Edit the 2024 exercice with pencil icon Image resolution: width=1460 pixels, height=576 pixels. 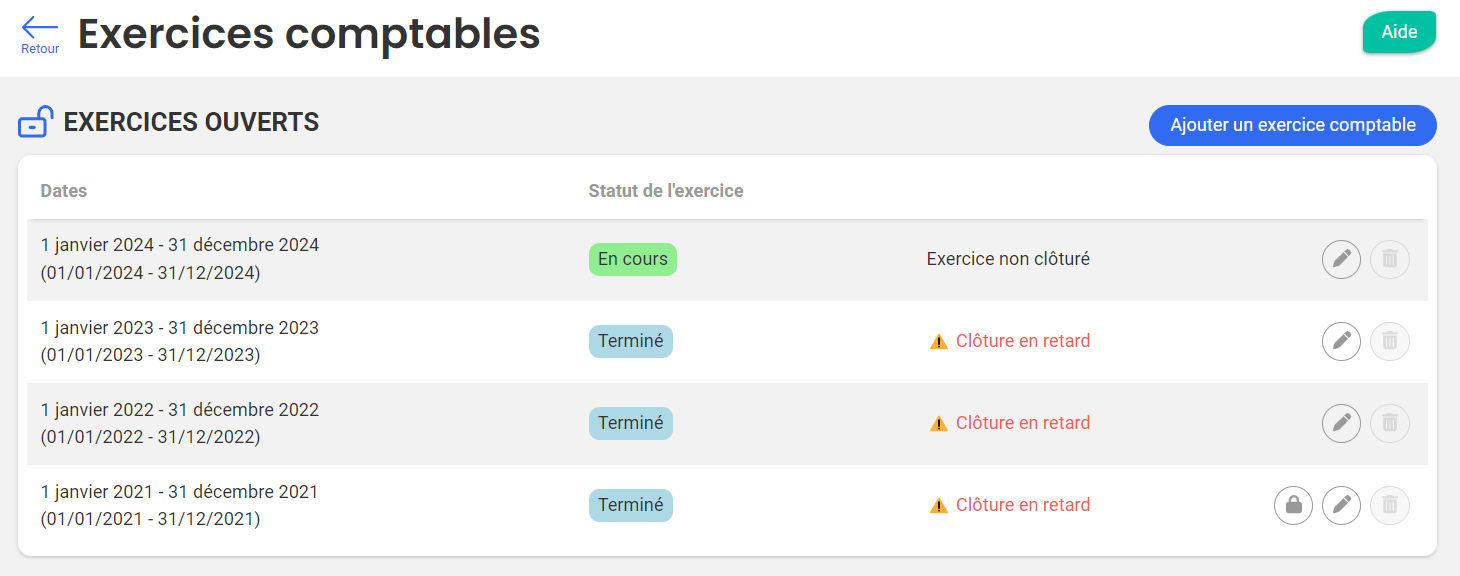click(1341, 259)
